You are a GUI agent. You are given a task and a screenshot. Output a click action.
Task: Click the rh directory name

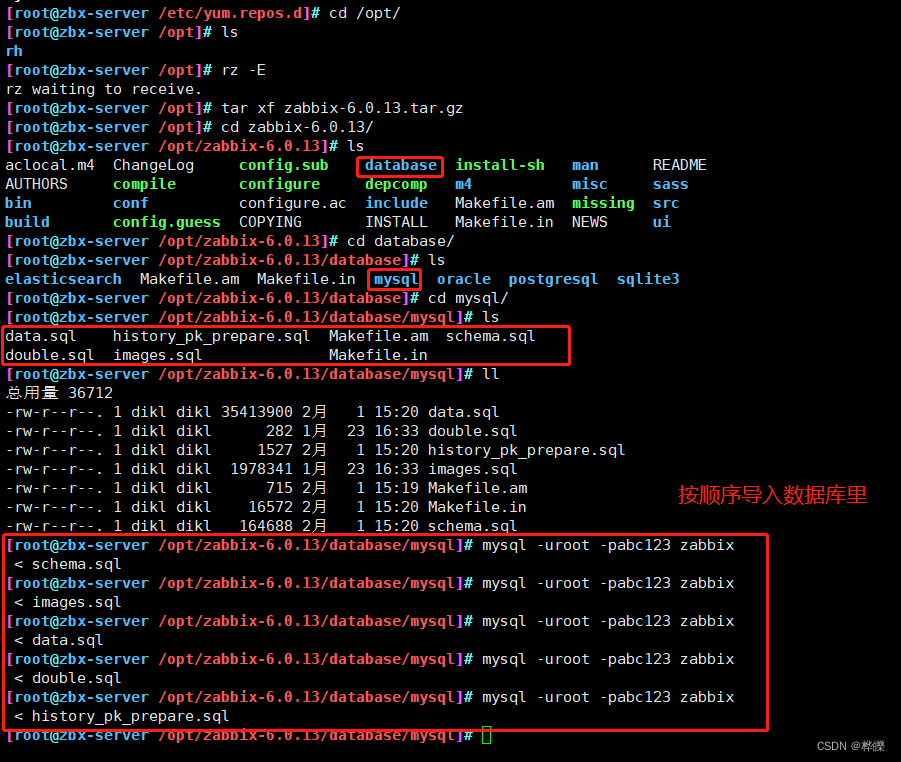click(x=14, y=52)
